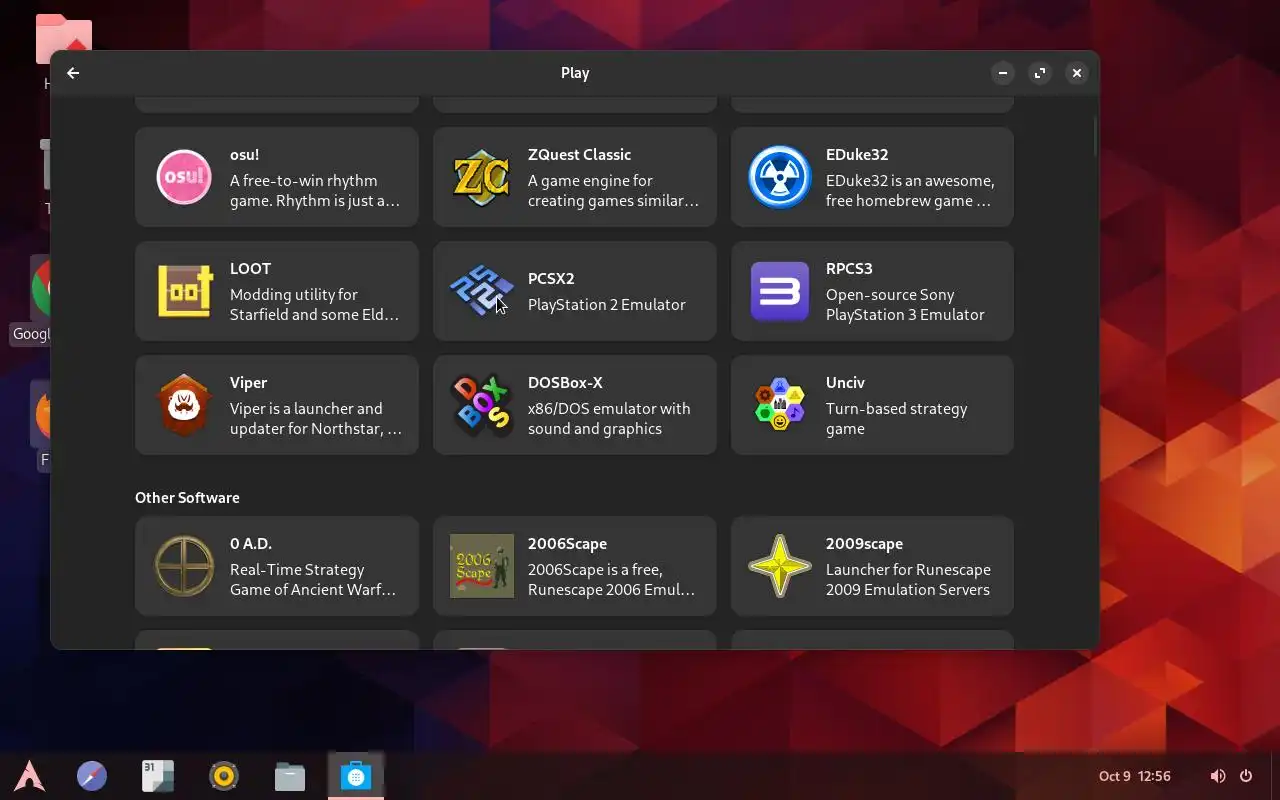
Task: Open the EDuke32 radiation icon
Action: [780, 177]
